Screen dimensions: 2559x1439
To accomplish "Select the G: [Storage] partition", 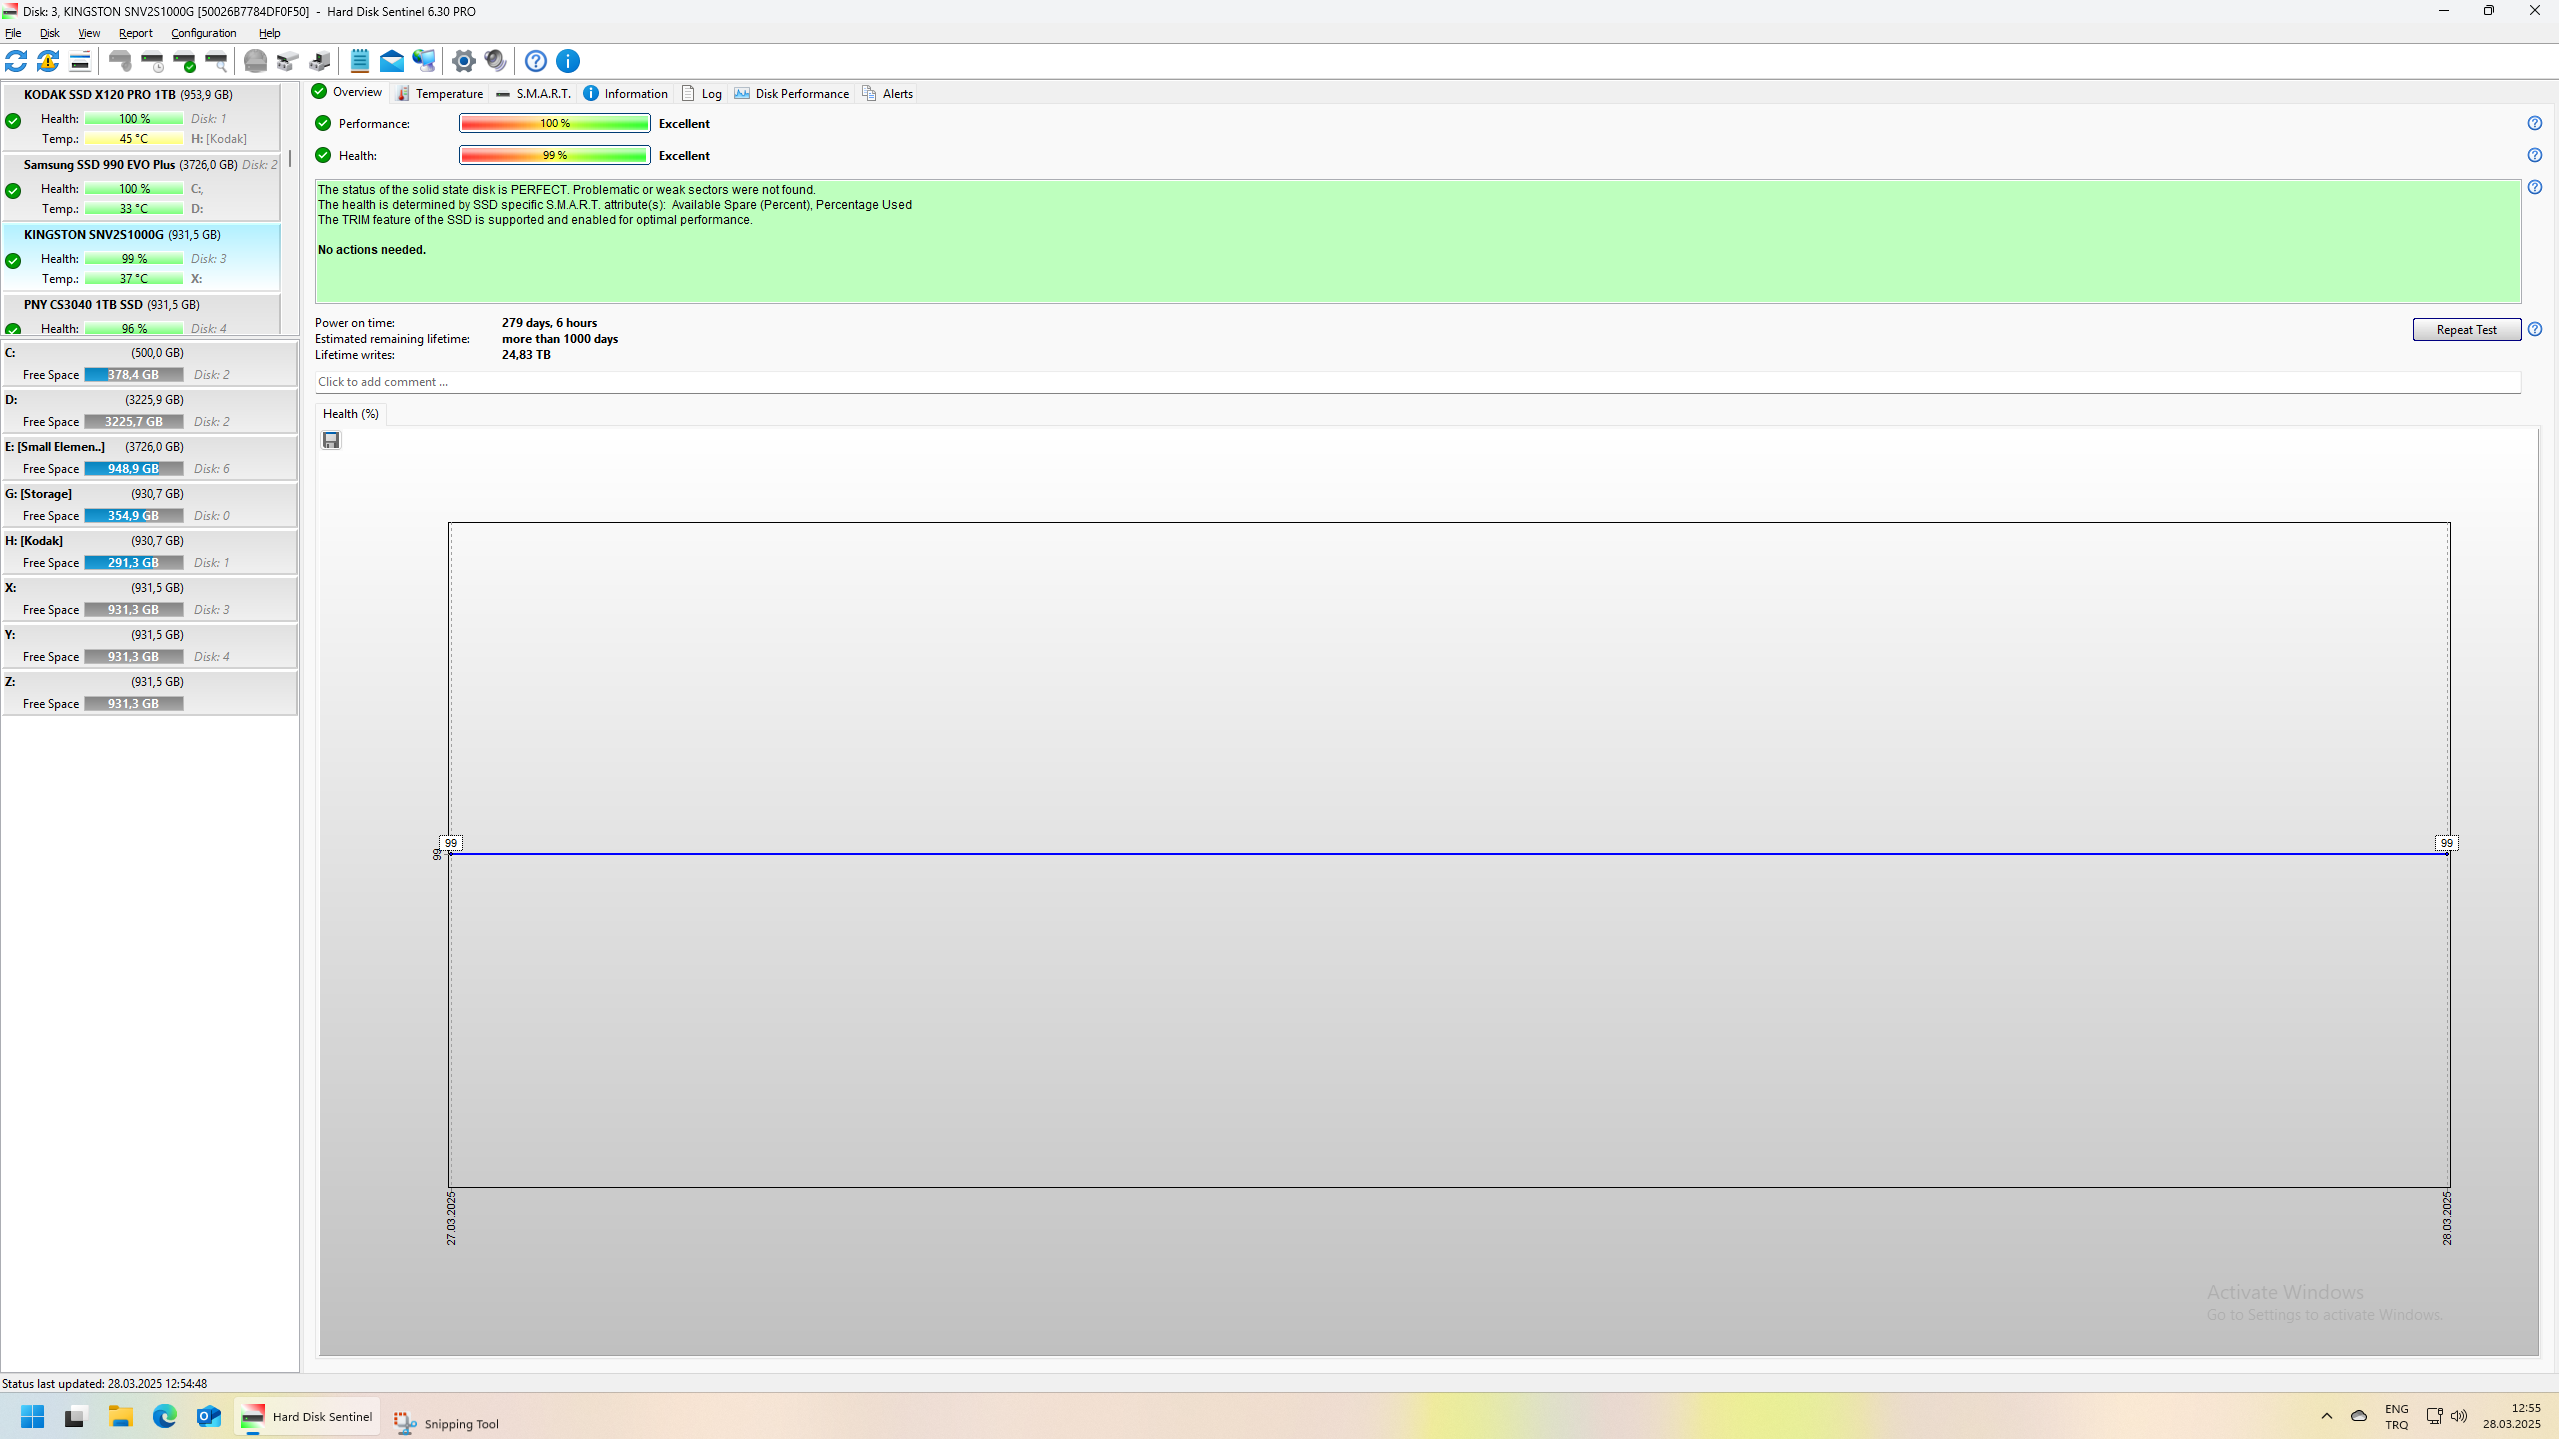I will click(149, 505).
